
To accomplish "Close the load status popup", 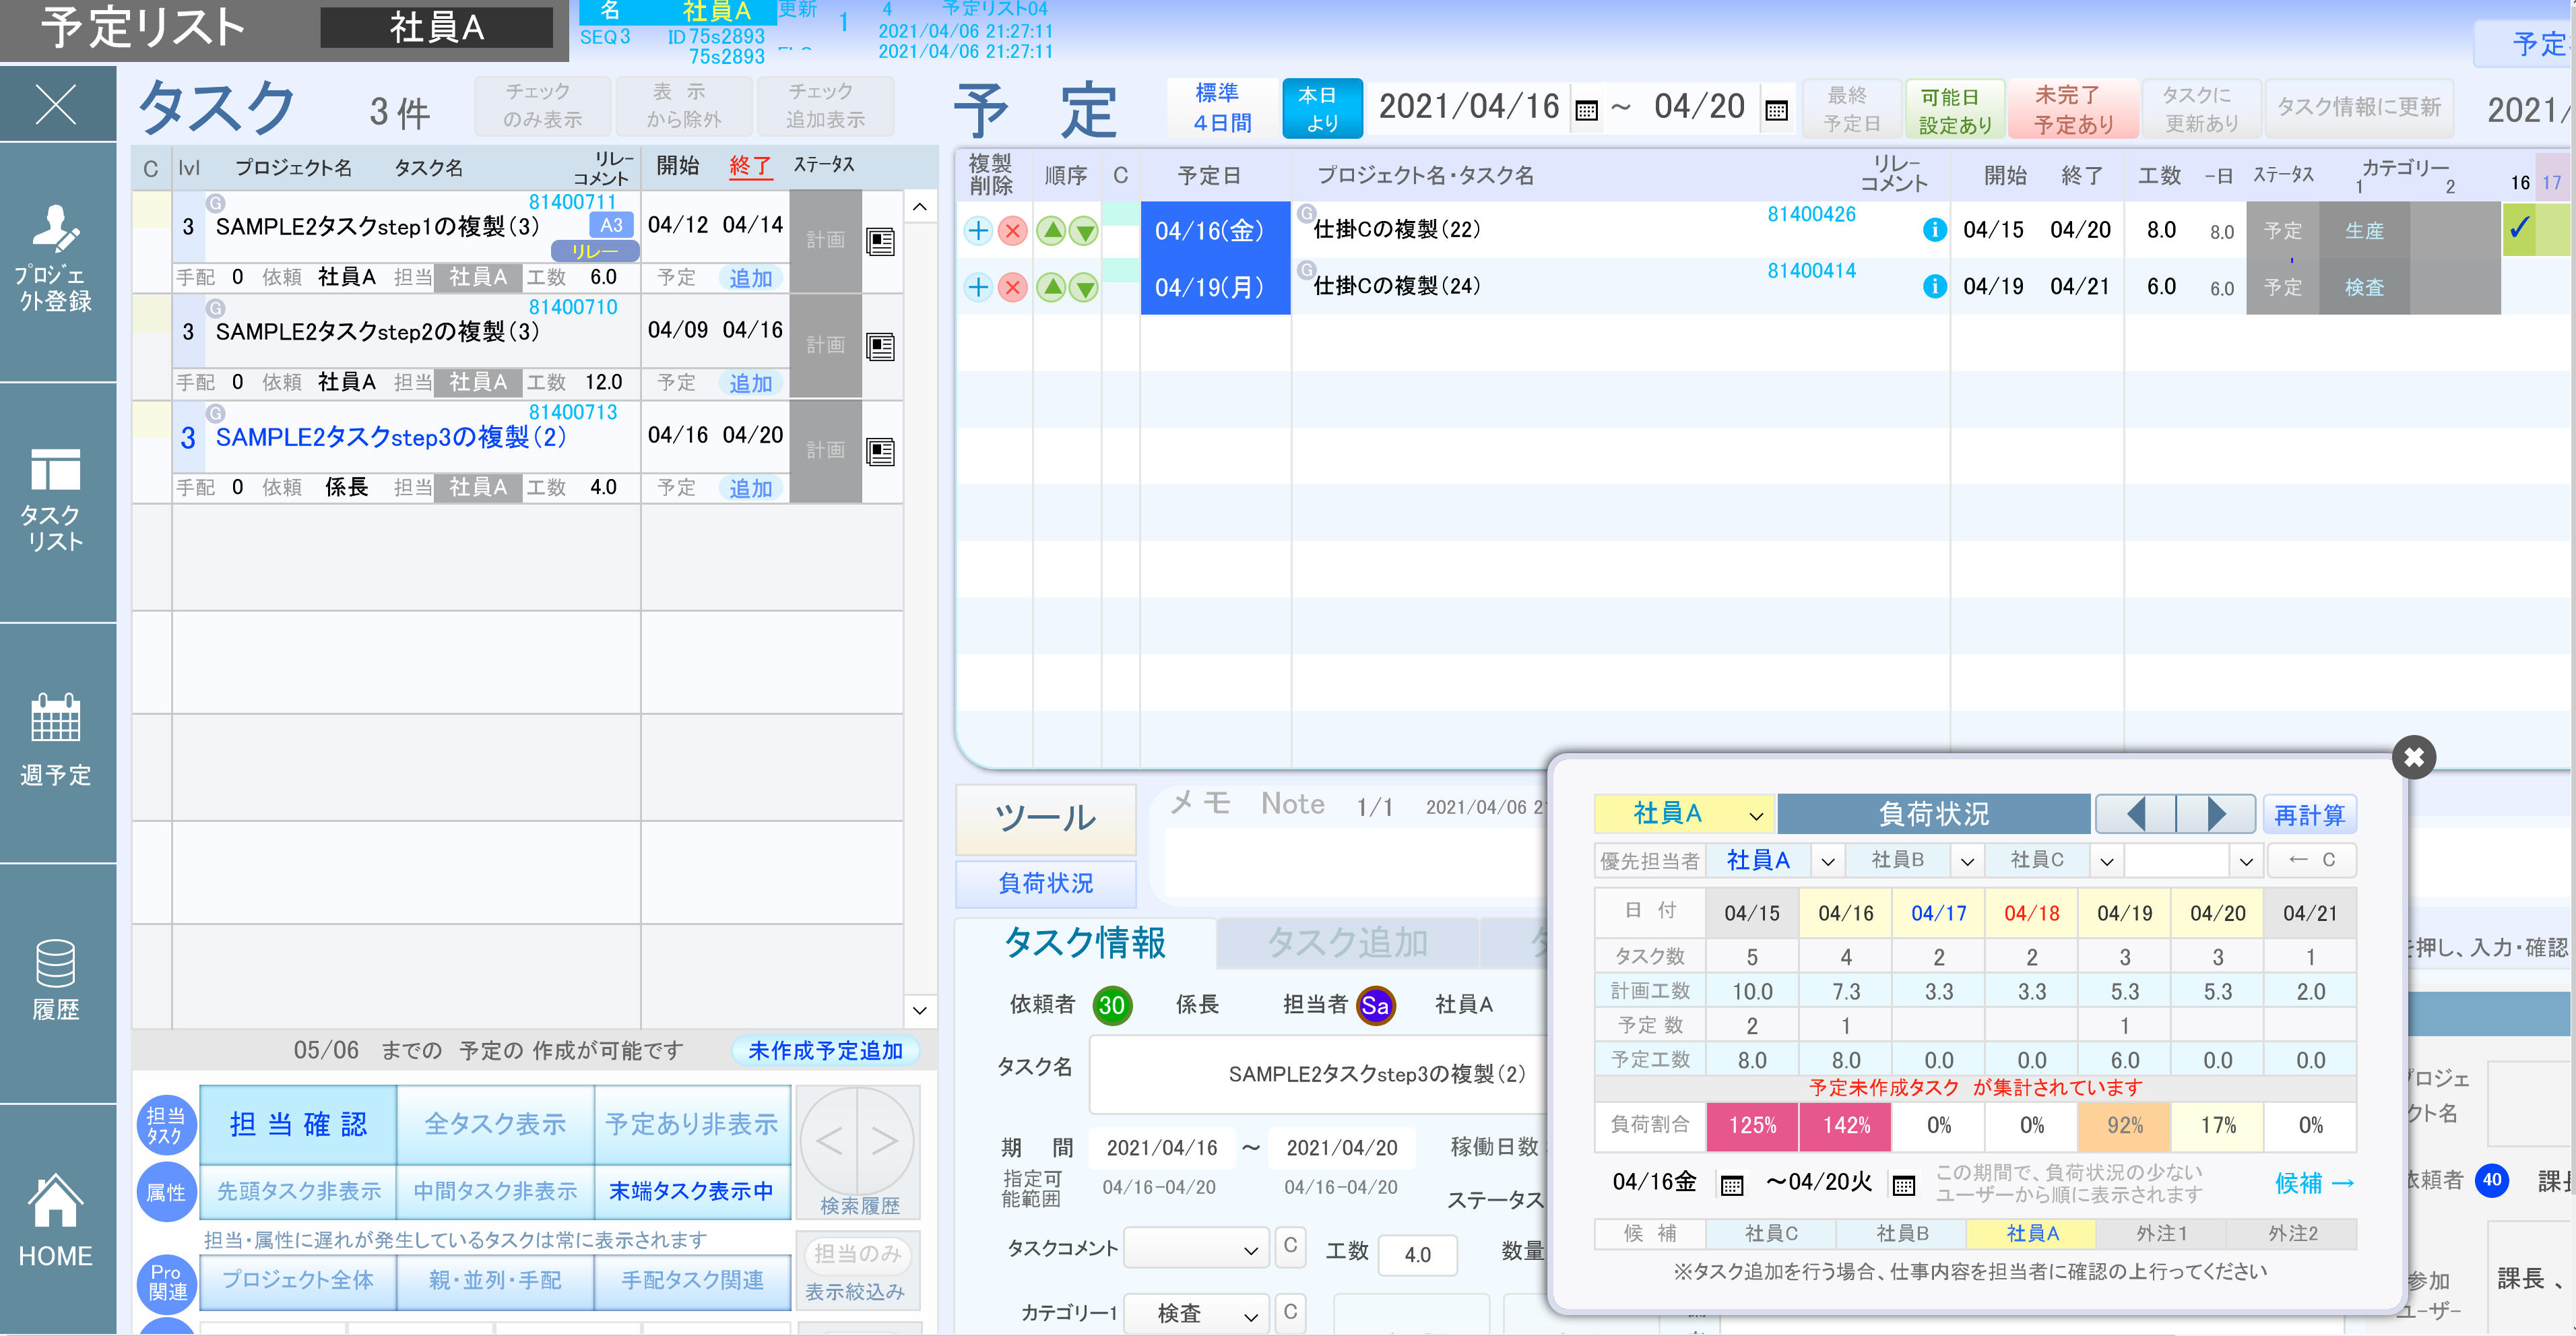I will click(2413, 757).
